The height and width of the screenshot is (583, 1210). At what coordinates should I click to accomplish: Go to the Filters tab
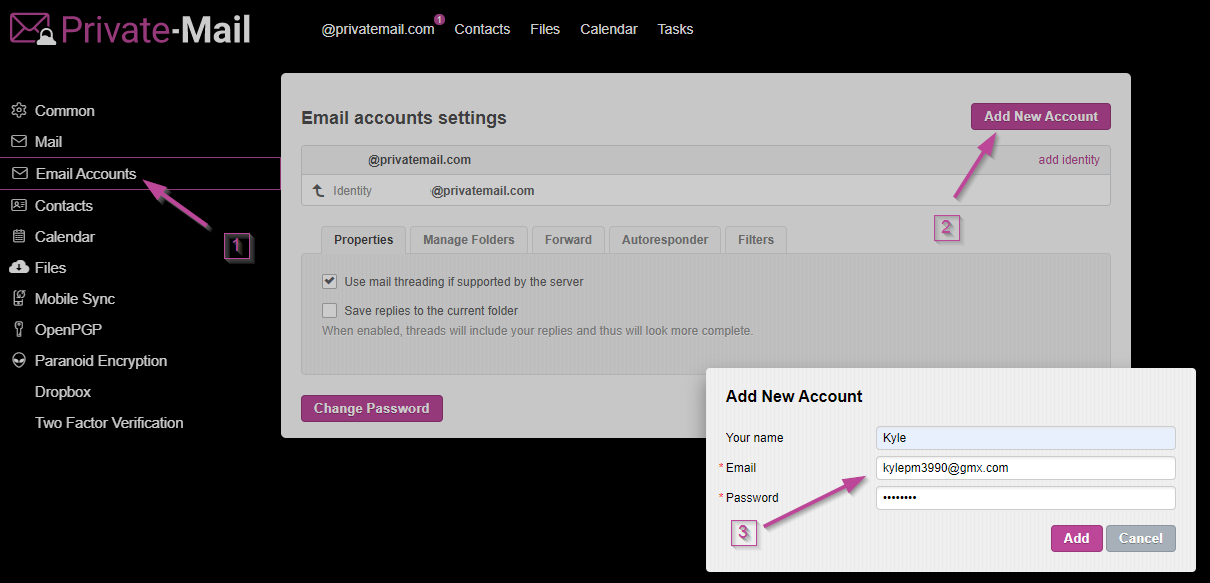tap(756, 240)
